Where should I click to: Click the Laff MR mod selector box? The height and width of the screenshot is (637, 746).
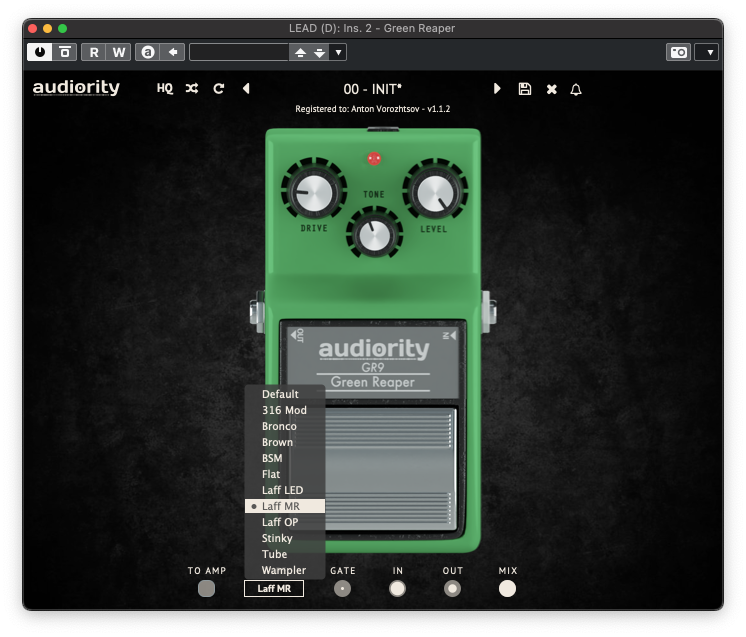click(x=274, y=588)
